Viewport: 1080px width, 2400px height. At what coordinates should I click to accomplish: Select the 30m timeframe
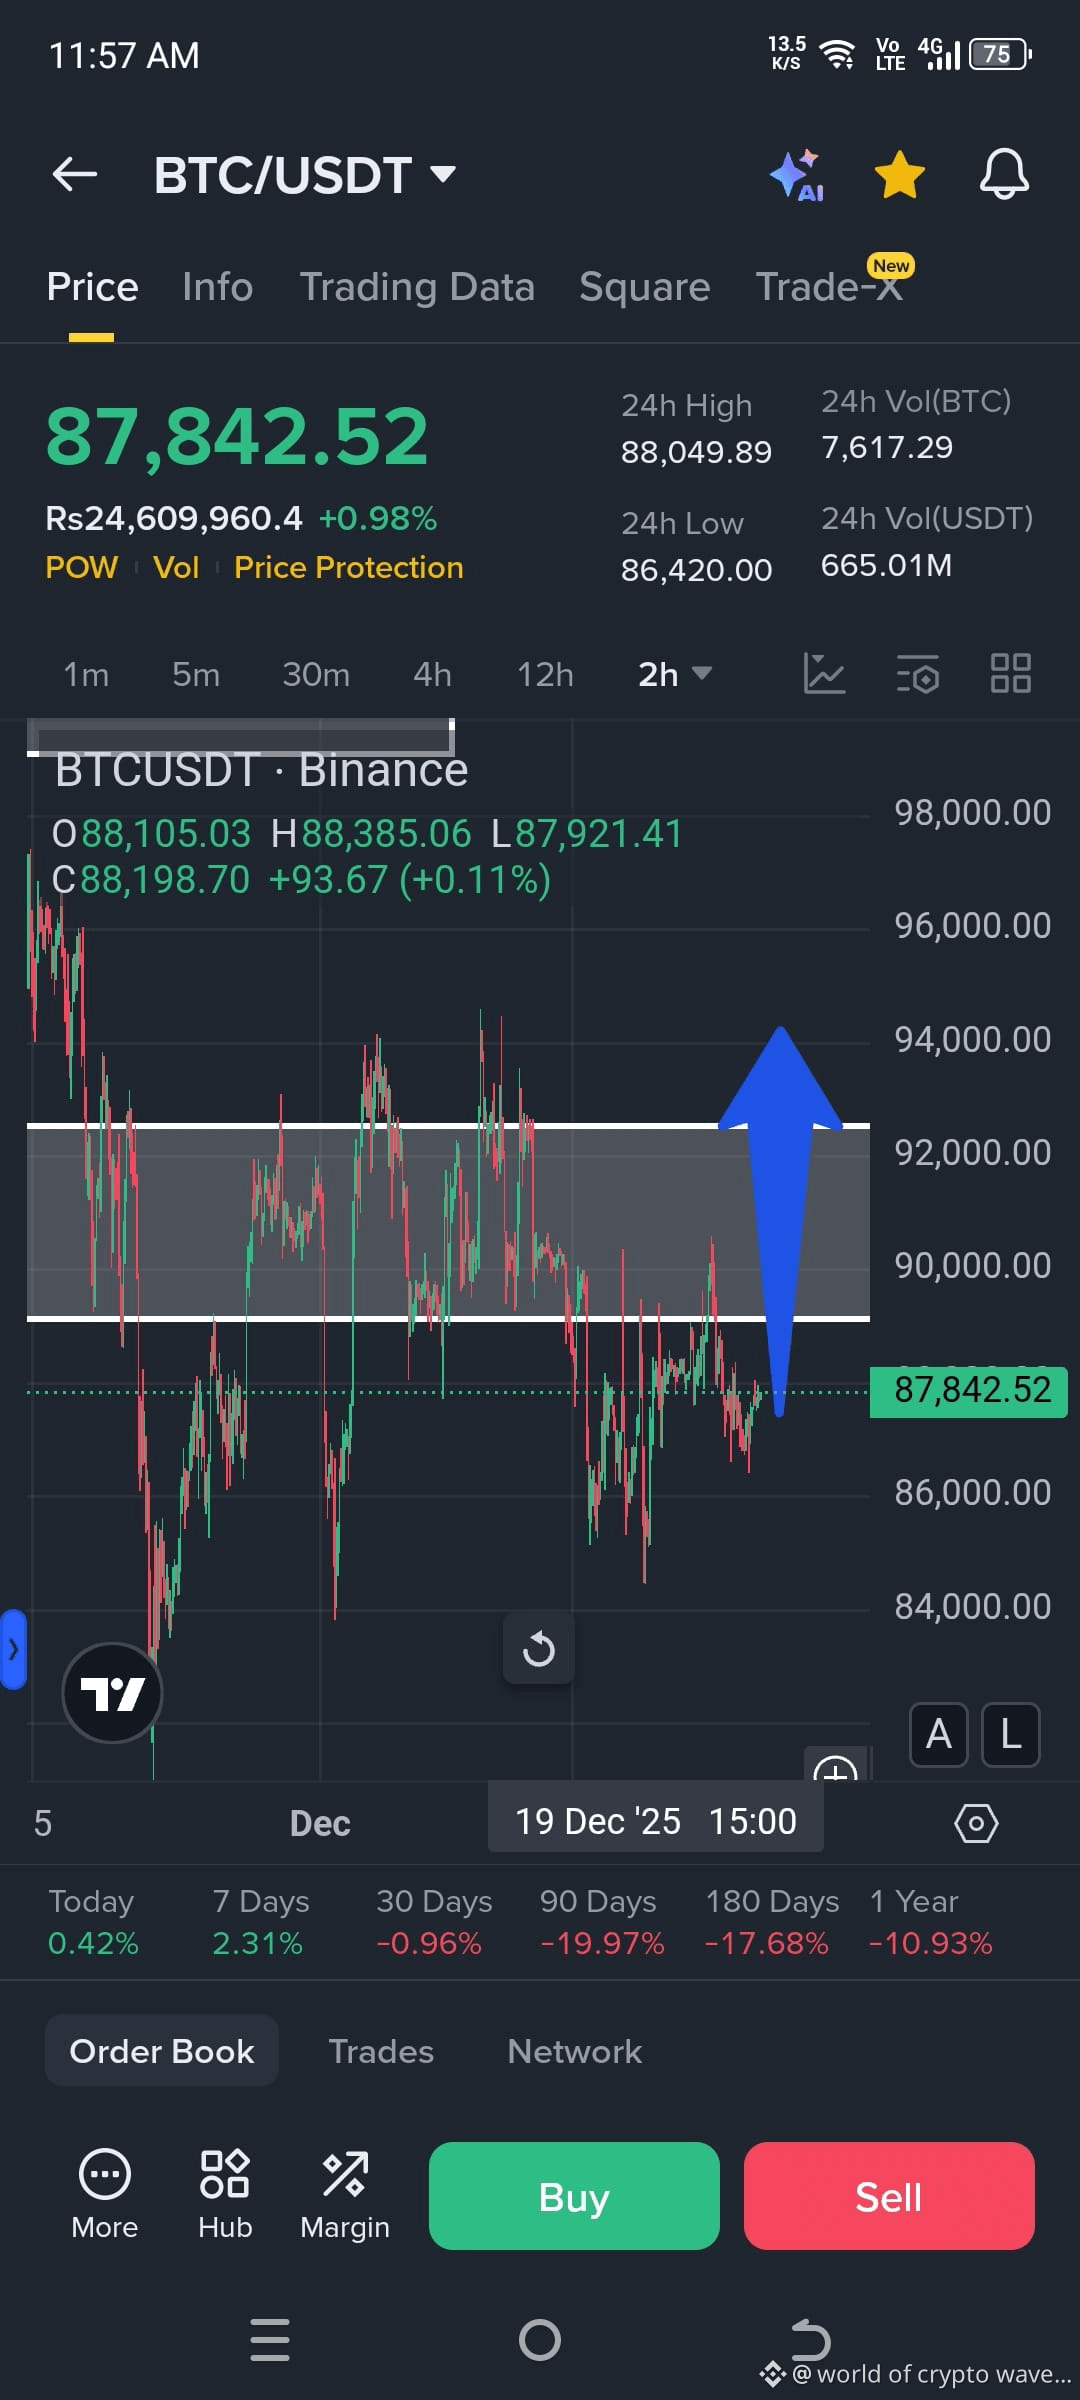(x=316, y=675)
